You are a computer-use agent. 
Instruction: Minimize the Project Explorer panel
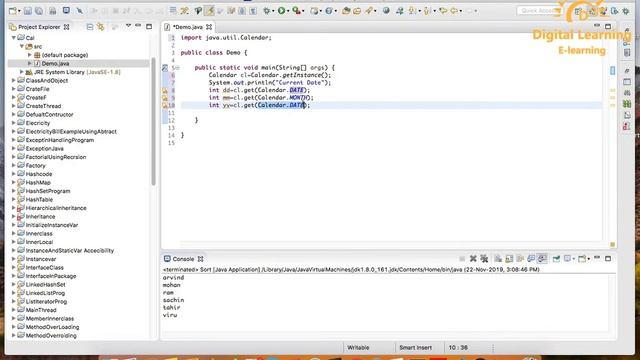click(138, 26)
